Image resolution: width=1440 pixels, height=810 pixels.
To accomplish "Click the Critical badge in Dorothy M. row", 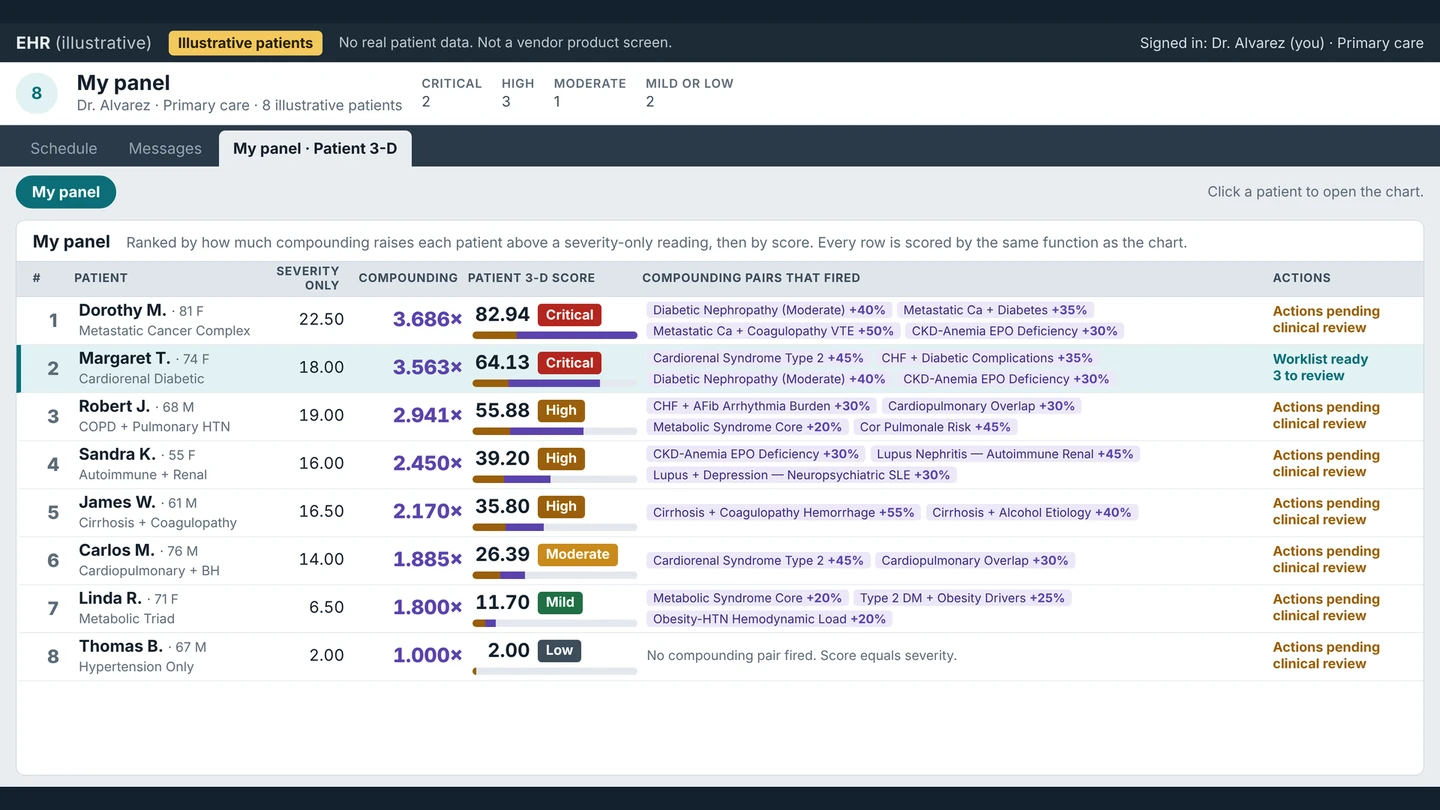I will point(569,315).
